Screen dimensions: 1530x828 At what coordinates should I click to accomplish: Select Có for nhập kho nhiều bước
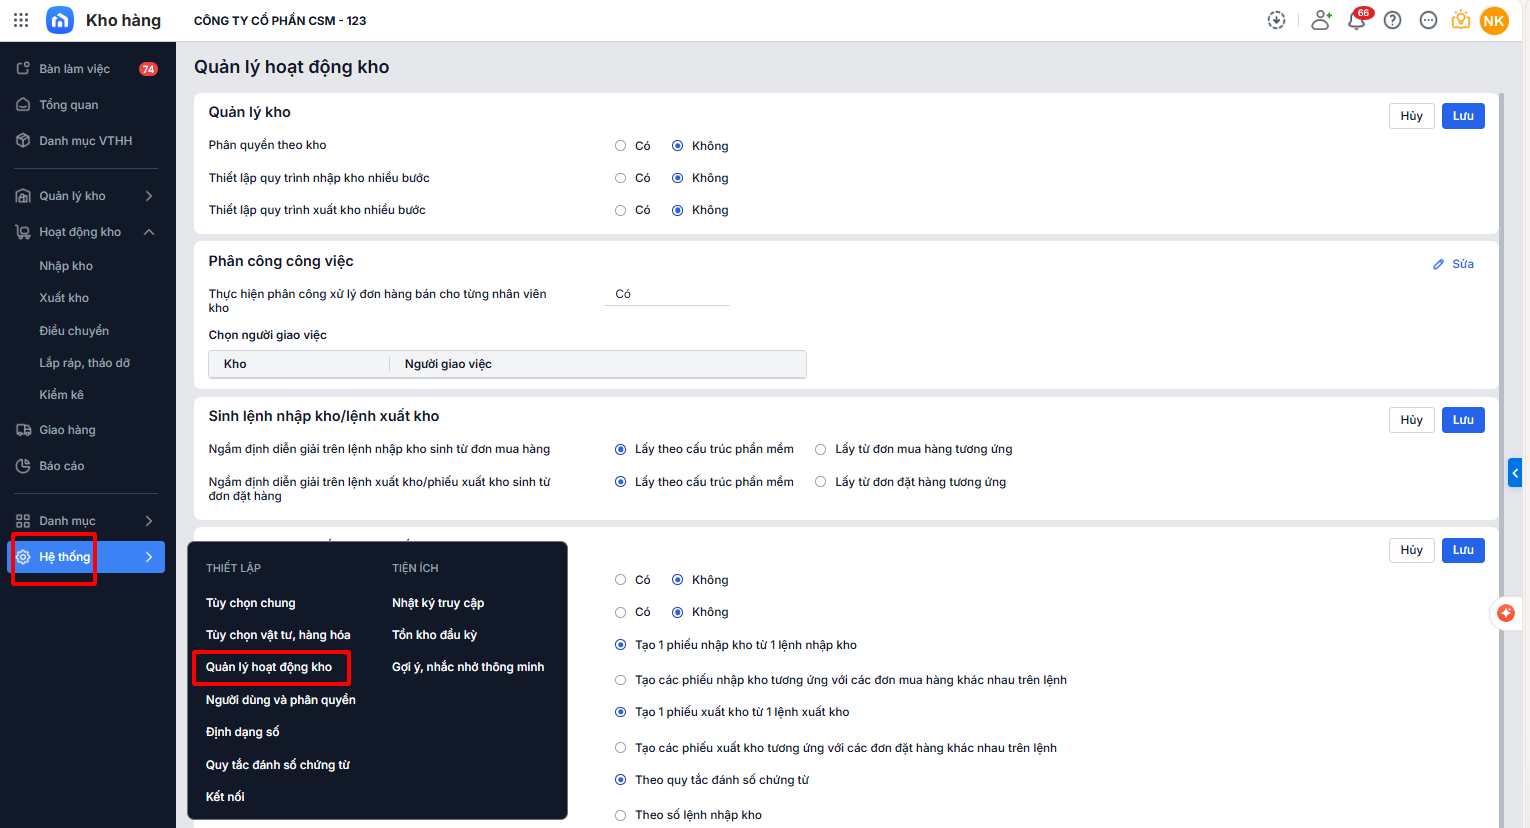point(621,178)
